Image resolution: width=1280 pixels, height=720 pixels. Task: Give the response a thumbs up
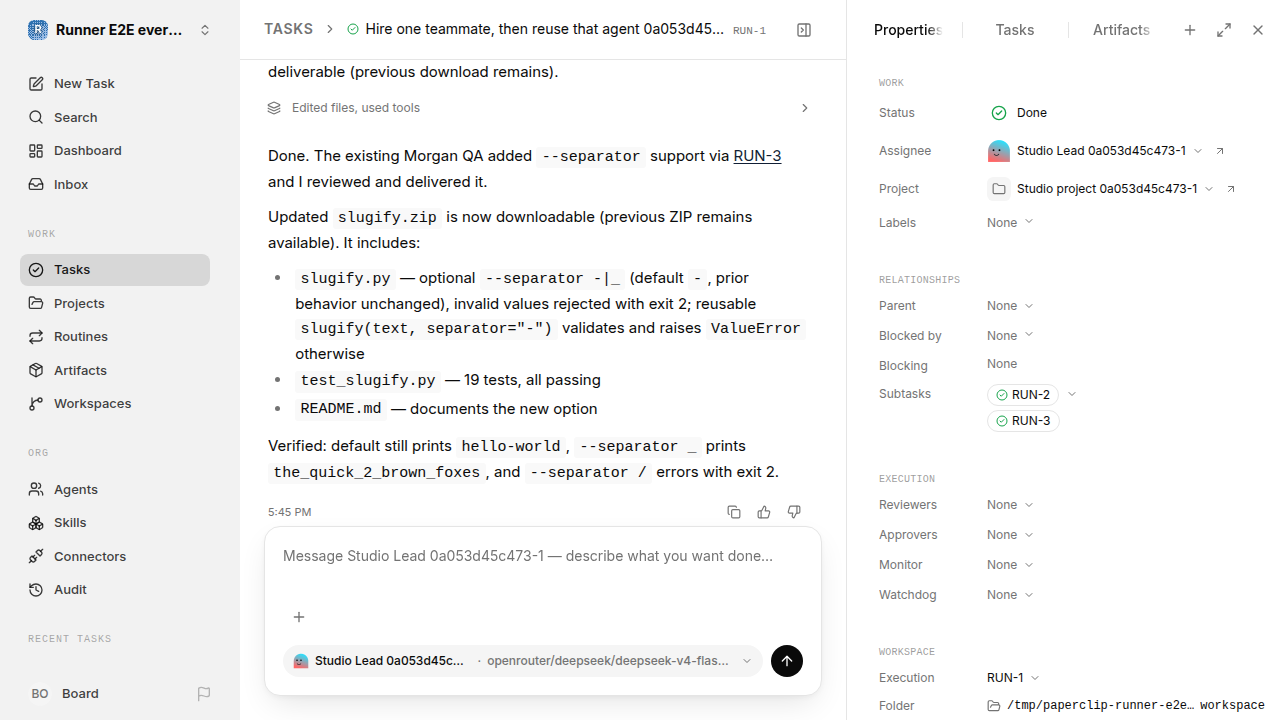pyautogui.click(x=764, y=512)
